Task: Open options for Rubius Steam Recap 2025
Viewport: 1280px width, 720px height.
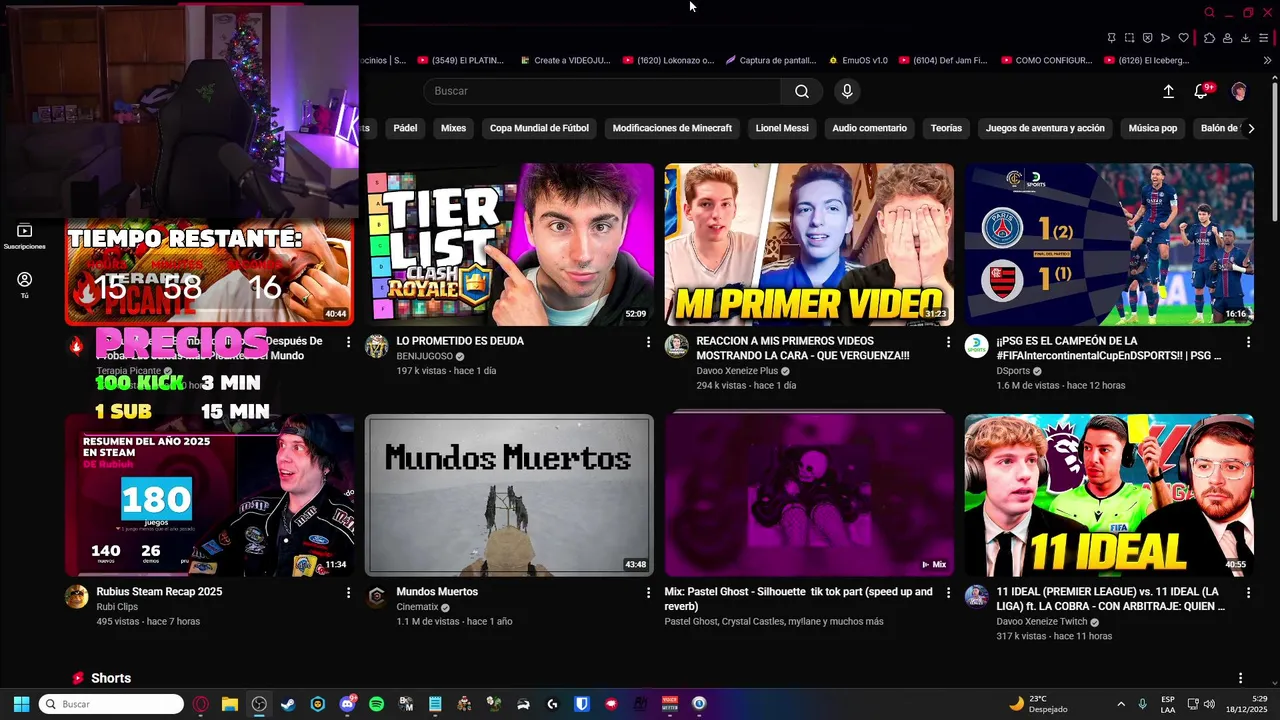Action: (348, 593)
